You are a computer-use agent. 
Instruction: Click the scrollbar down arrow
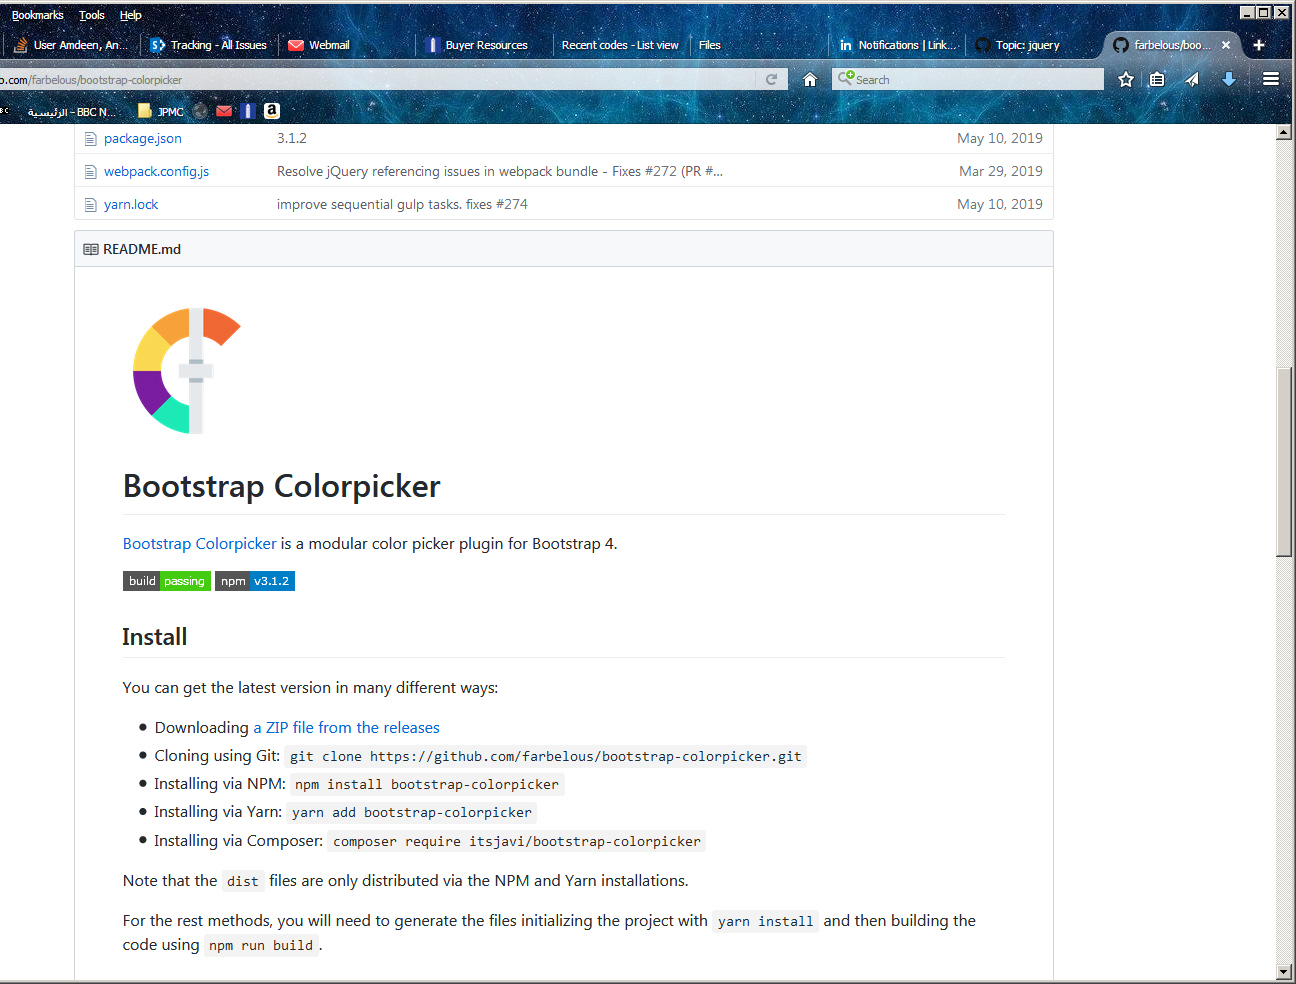click(1284, 972)
